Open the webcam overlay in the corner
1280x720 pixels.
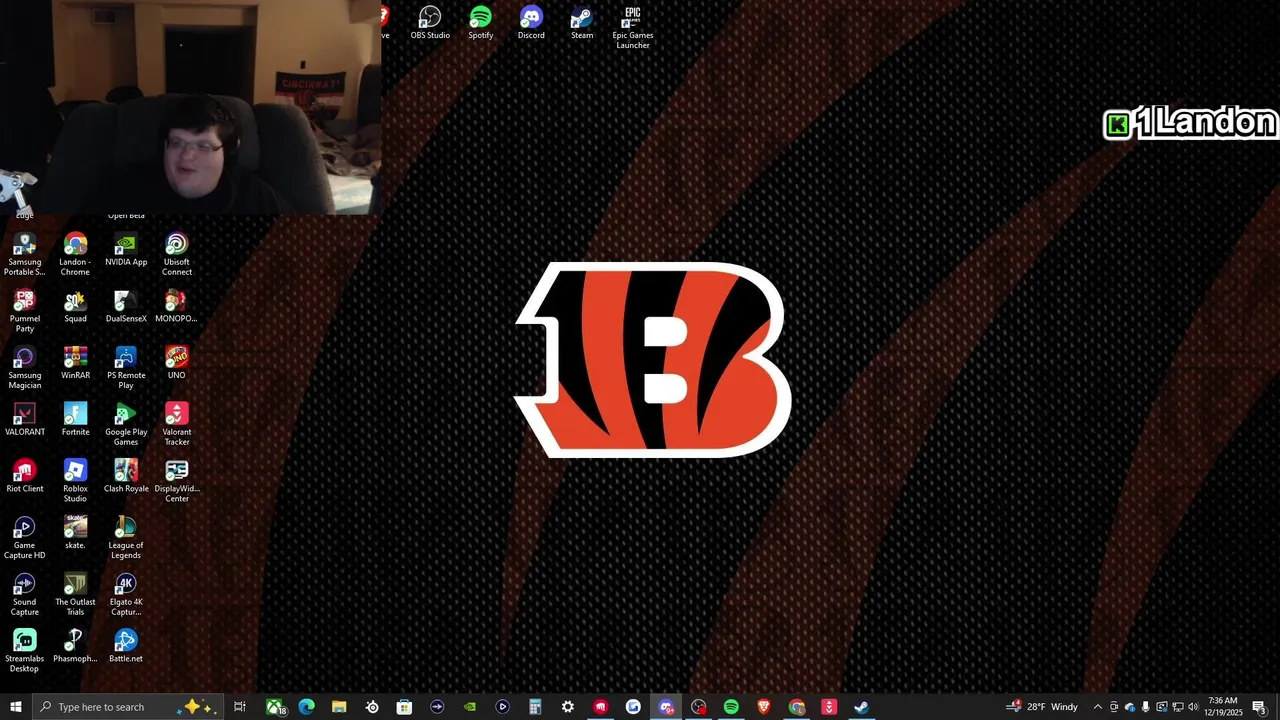190,107
